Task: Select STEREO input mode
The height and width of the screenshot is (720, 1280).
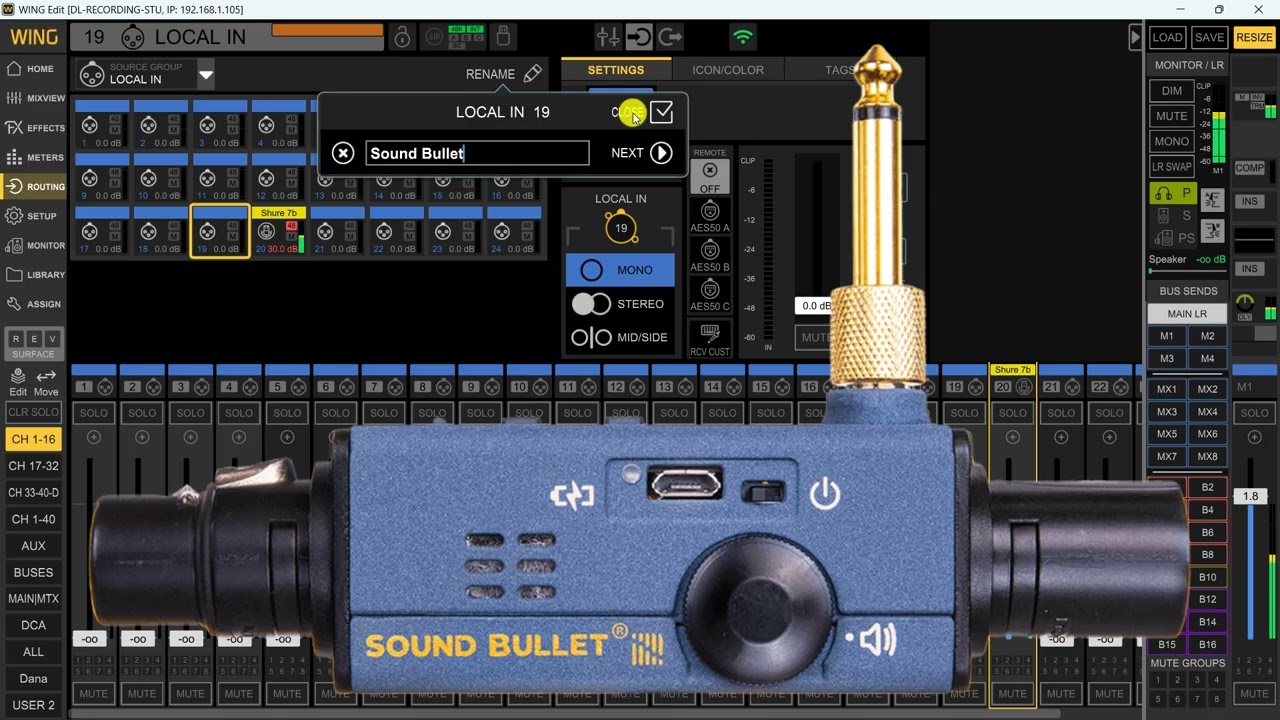Action: 620,304
